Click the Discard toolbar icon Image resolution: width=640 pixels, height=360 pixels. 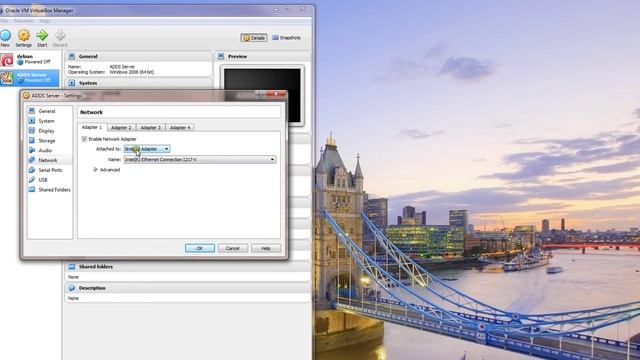point(60,35)
